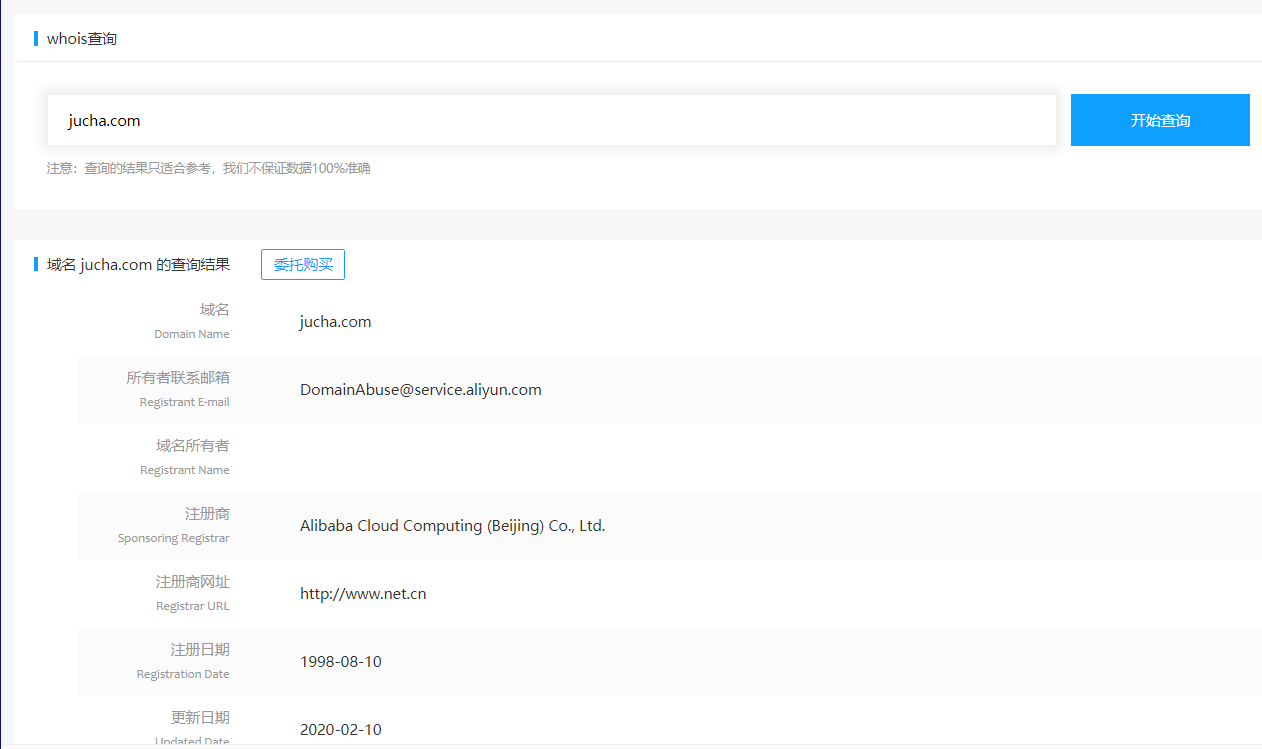Select the whois查询 section heading
Screen dimensions: 1262x749
point(82,39)
